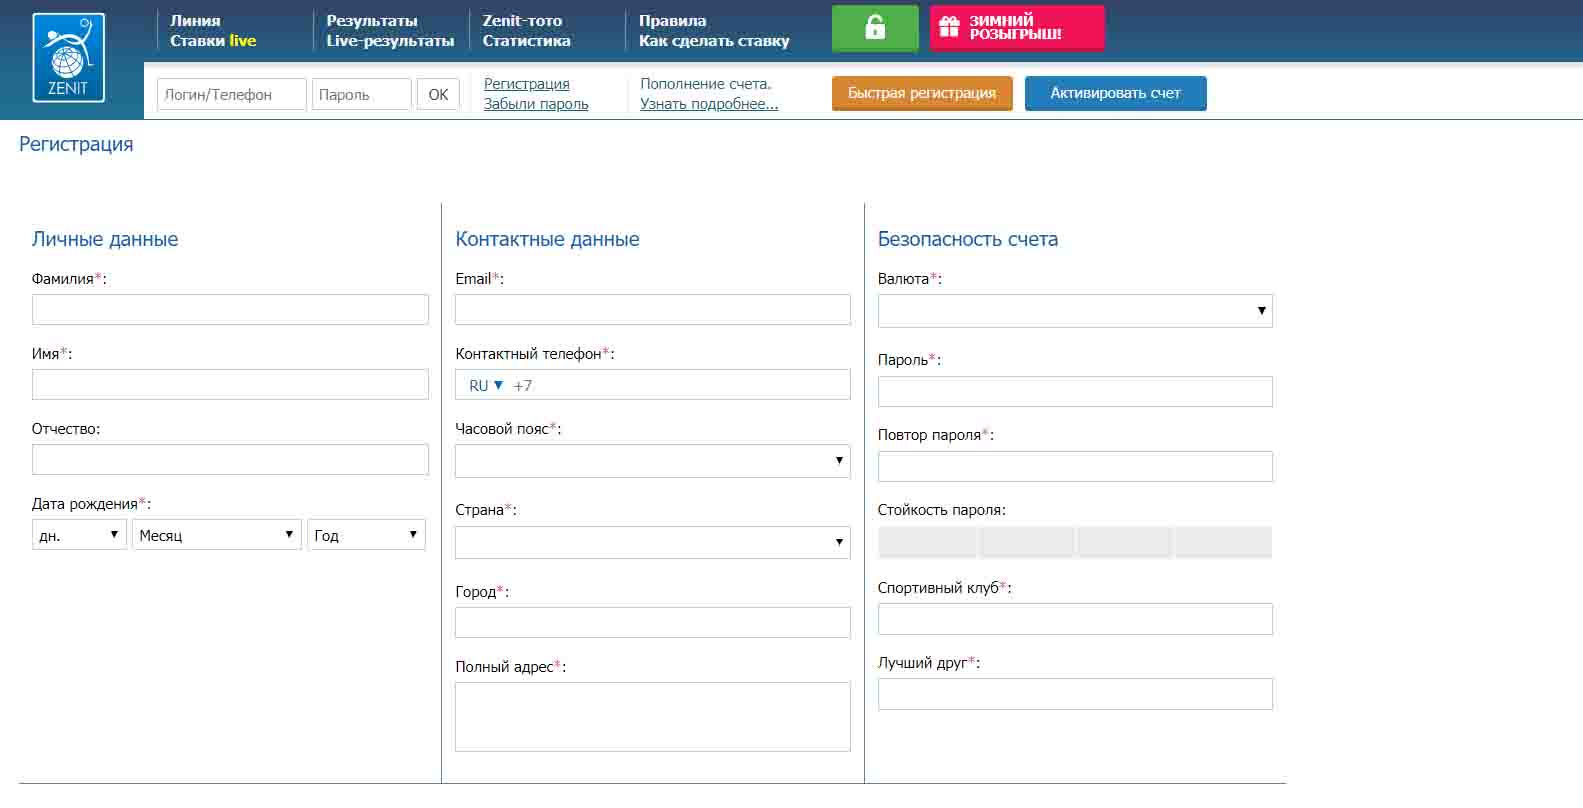This screenshot has height=808, width=1583.
Task: Click the Zenit logo icon
Action: [x=68, y=58]
